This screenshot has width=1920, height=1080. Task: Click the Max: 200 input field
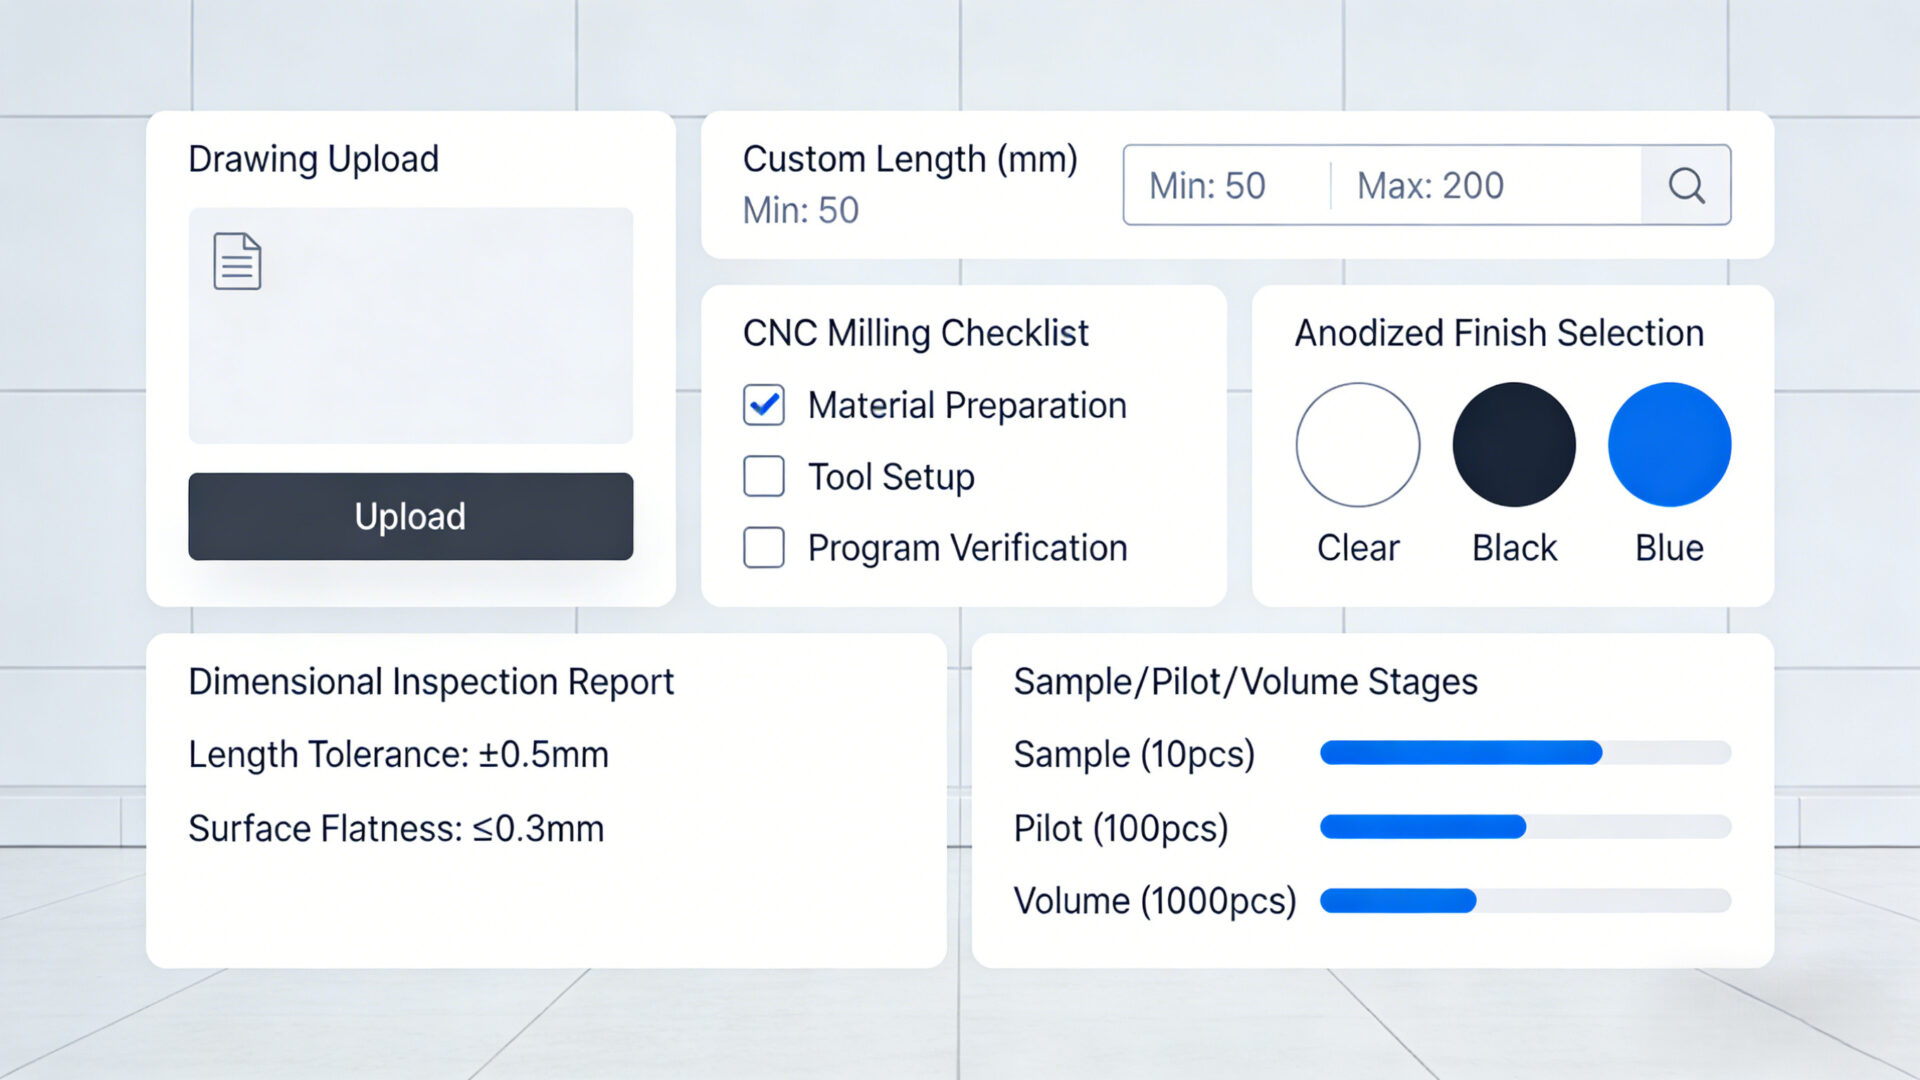click(x=1430, y=185)
